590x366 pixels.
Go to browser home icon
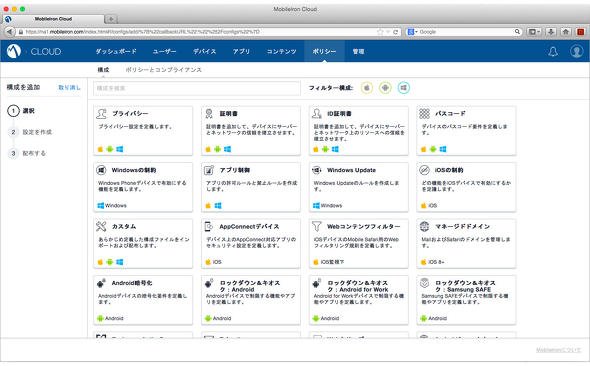(566, 32)
